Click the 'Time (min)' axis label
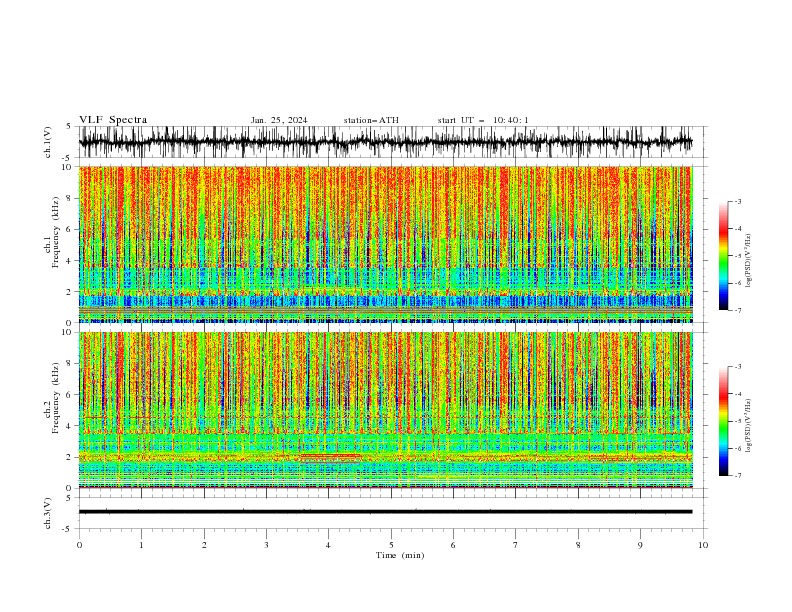 point(400,555)
